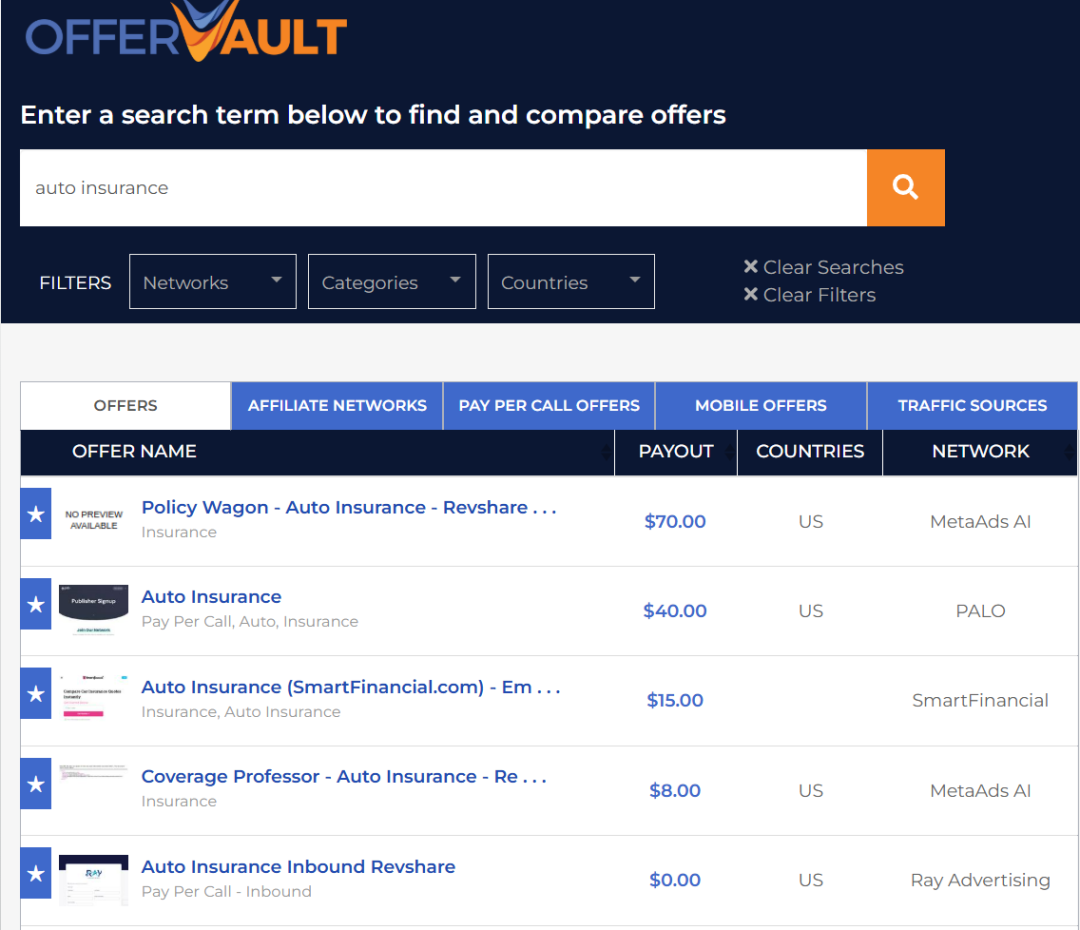Star the Policy Wagon offer
Screen dimensions: 1080x930
(36, 514)
